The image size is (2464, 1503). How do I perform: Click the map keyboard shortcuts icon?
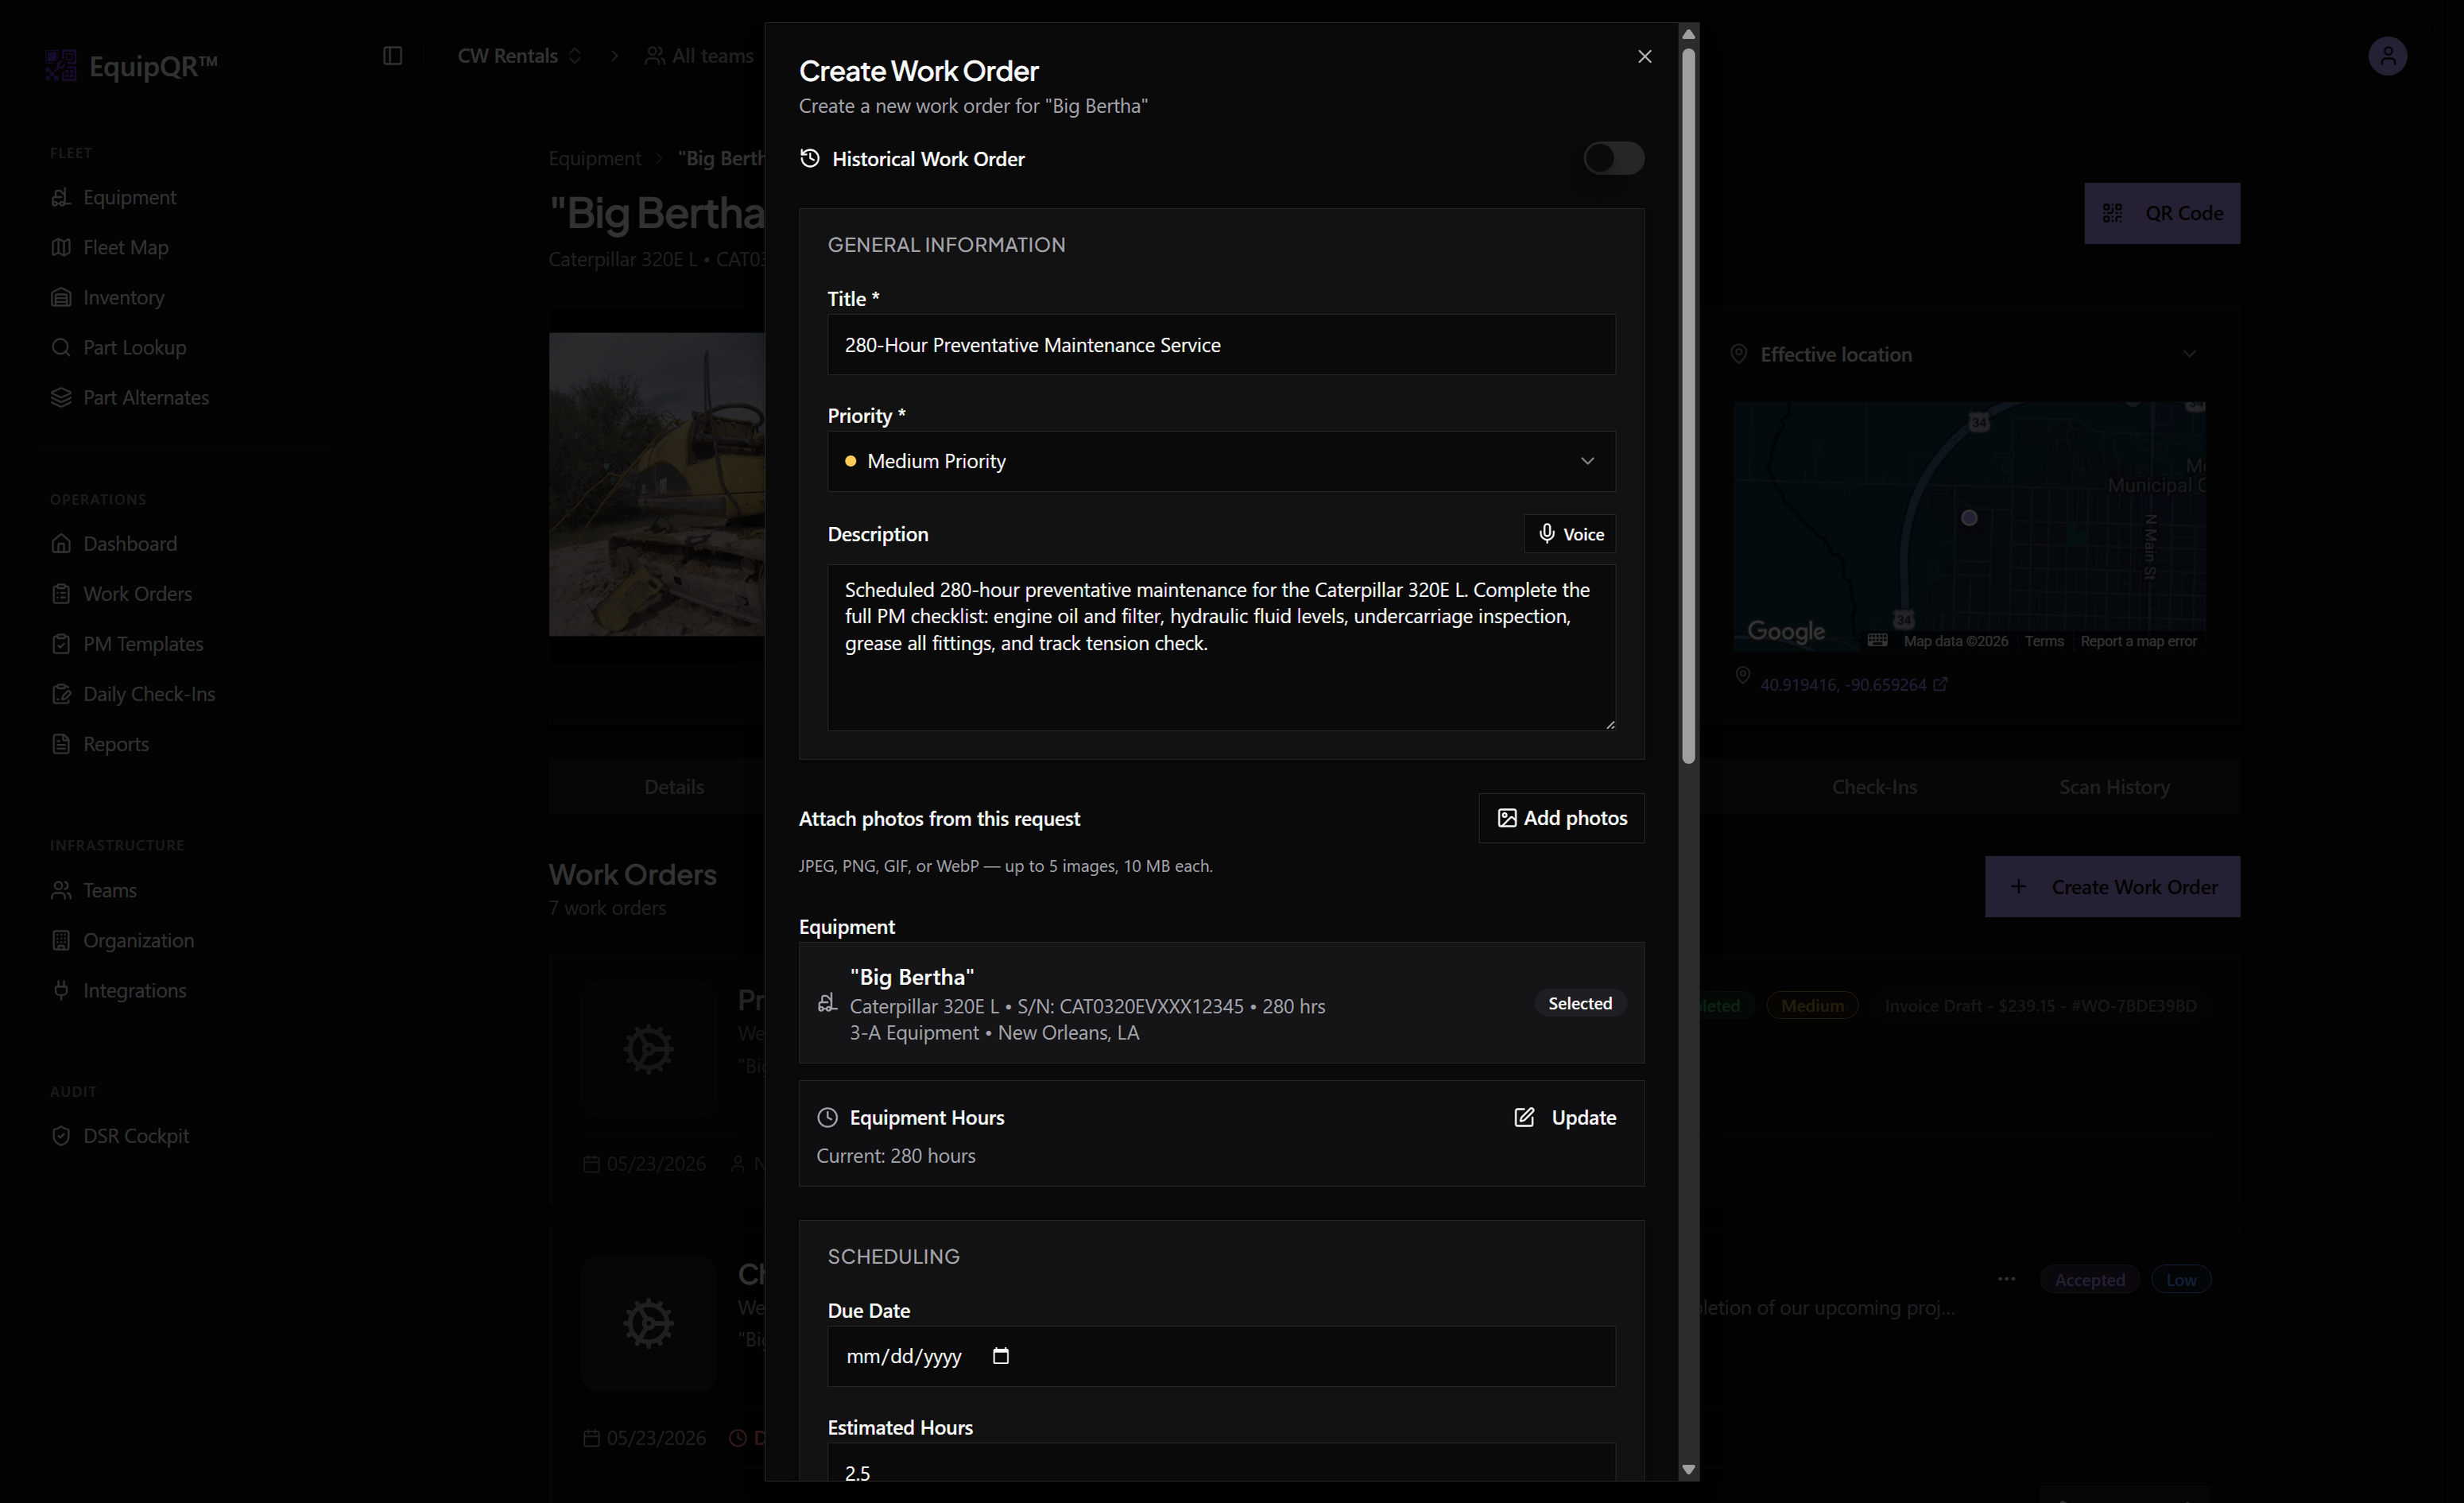1877,640
